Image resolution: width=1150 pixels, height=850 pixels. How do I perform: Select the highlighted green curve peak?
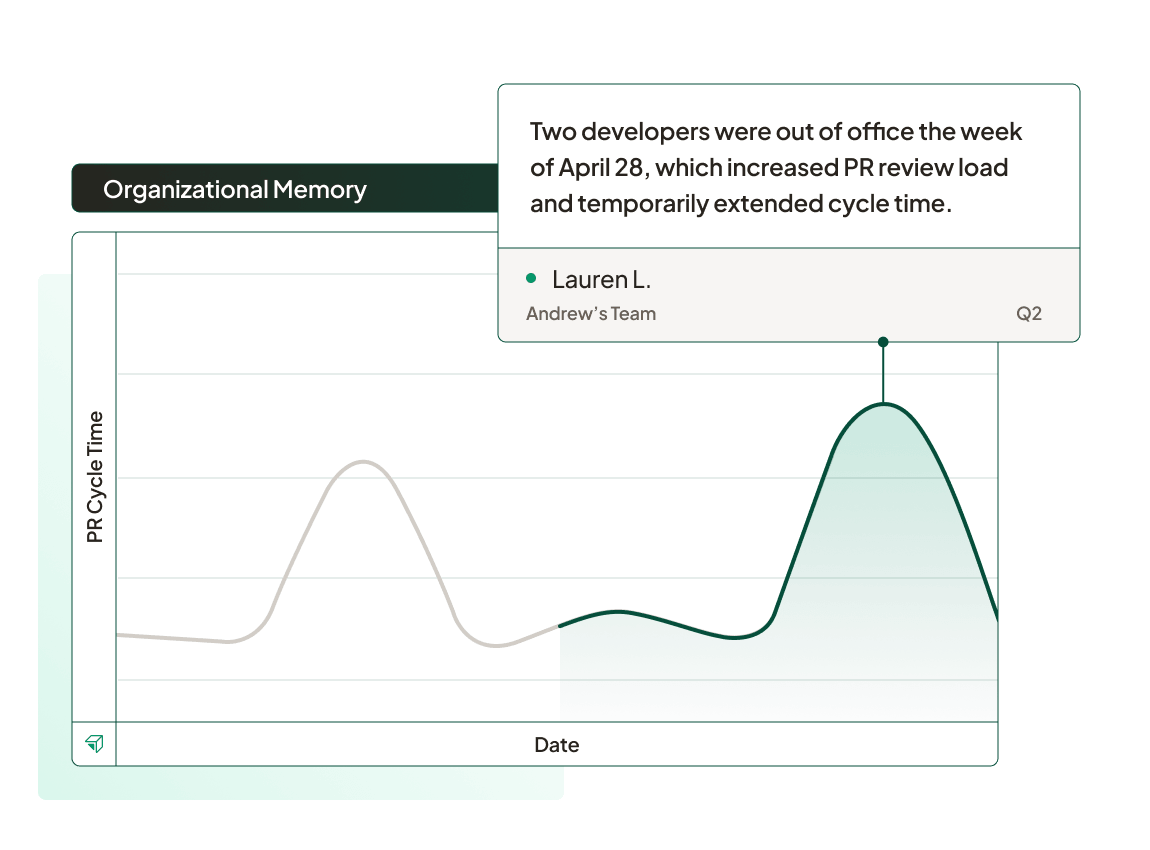883,403
